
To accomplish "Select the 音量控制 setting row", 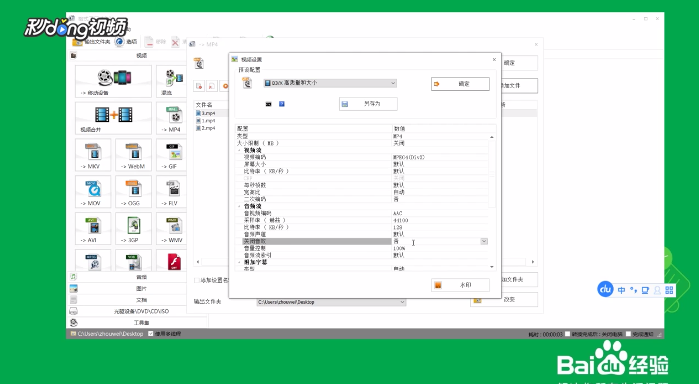I will [x=362, y=248].
